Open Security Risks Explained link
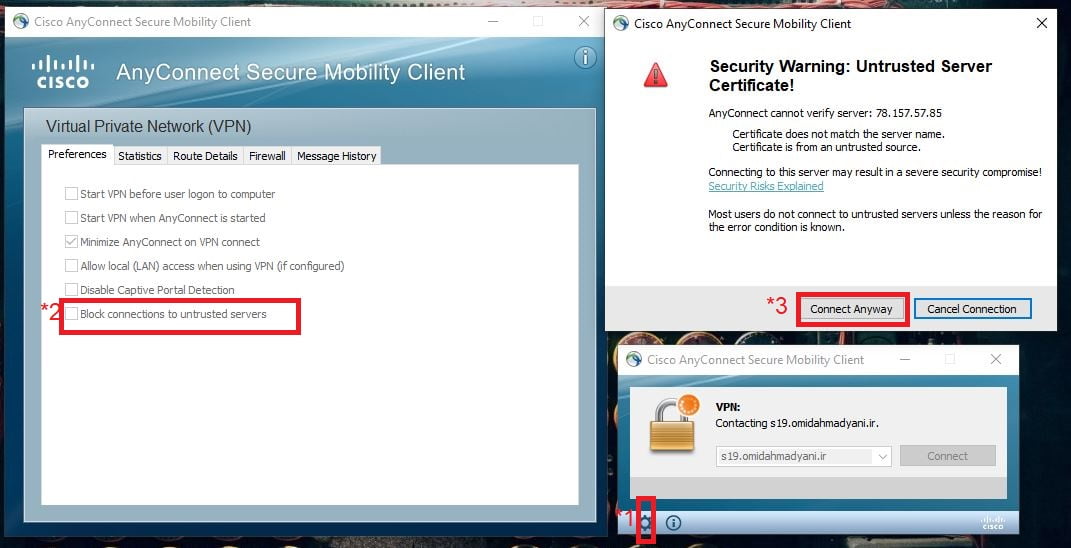The width and height of the screenshot is (1071, 548). click(765, 186)
